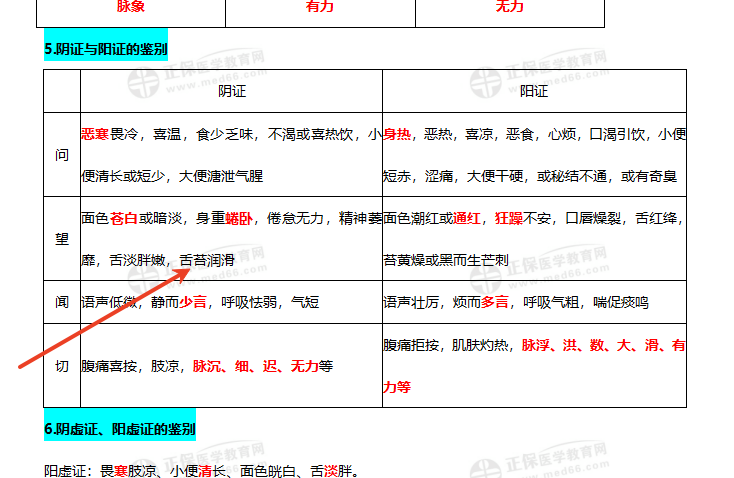Click the red word 苍白 in the 望 row
The width and height of the screenshot is (734, 478).
[x=124, y=217]
